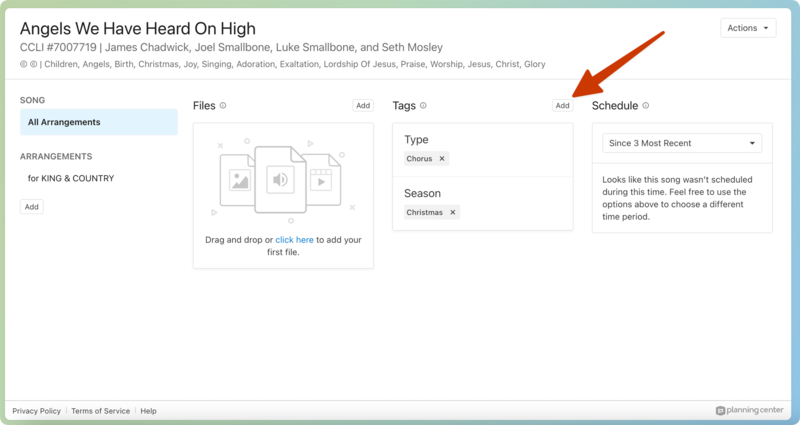This screenshot has height=425, width=800.
Task: Open the Terms of Service link
Action: tap(101, 411)
